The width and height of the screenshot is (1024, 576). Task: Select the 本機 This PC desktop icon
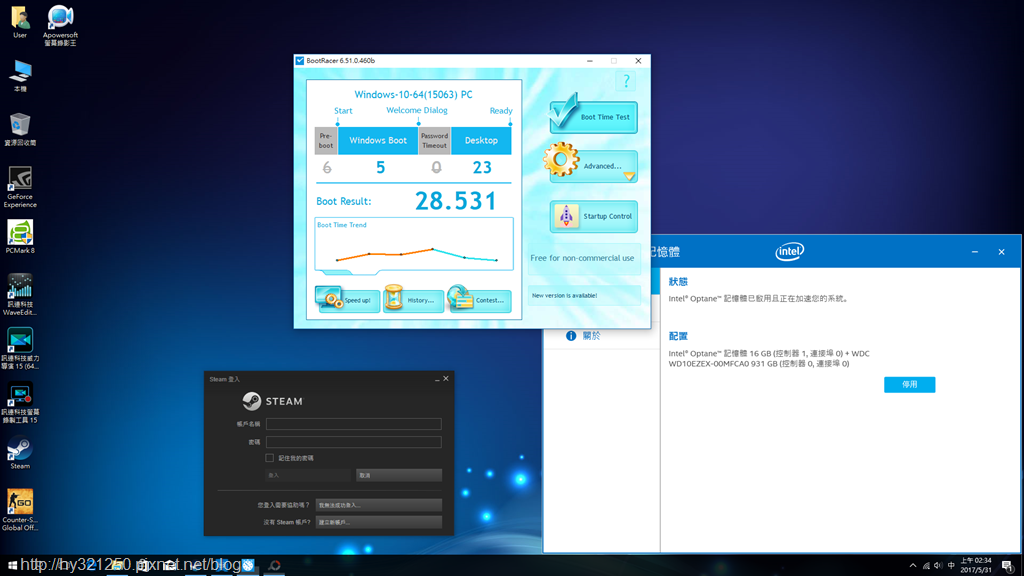pyautogui.click(x=20, y=76)
